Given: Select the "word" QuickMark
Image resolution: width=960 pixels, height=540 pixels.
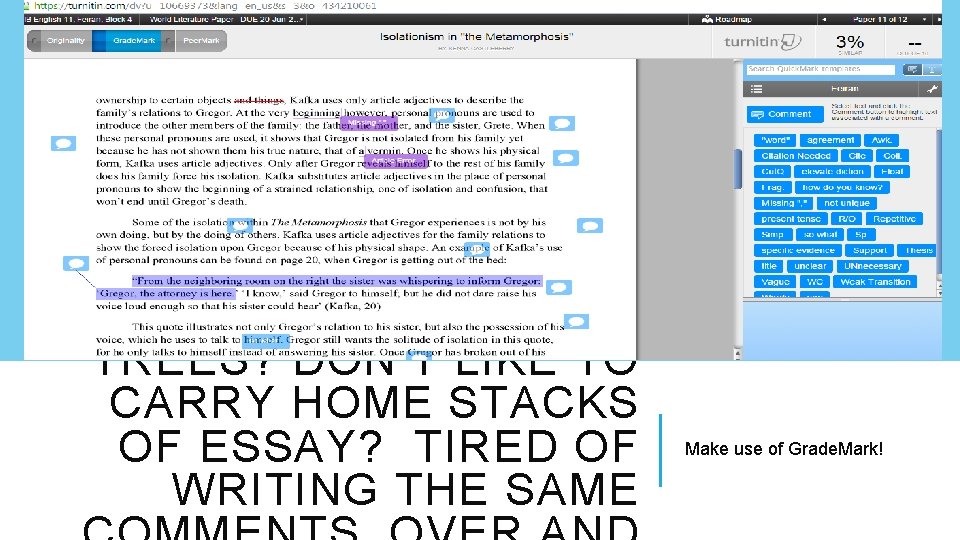Looking at the screenshot, I should pos(775,140).
